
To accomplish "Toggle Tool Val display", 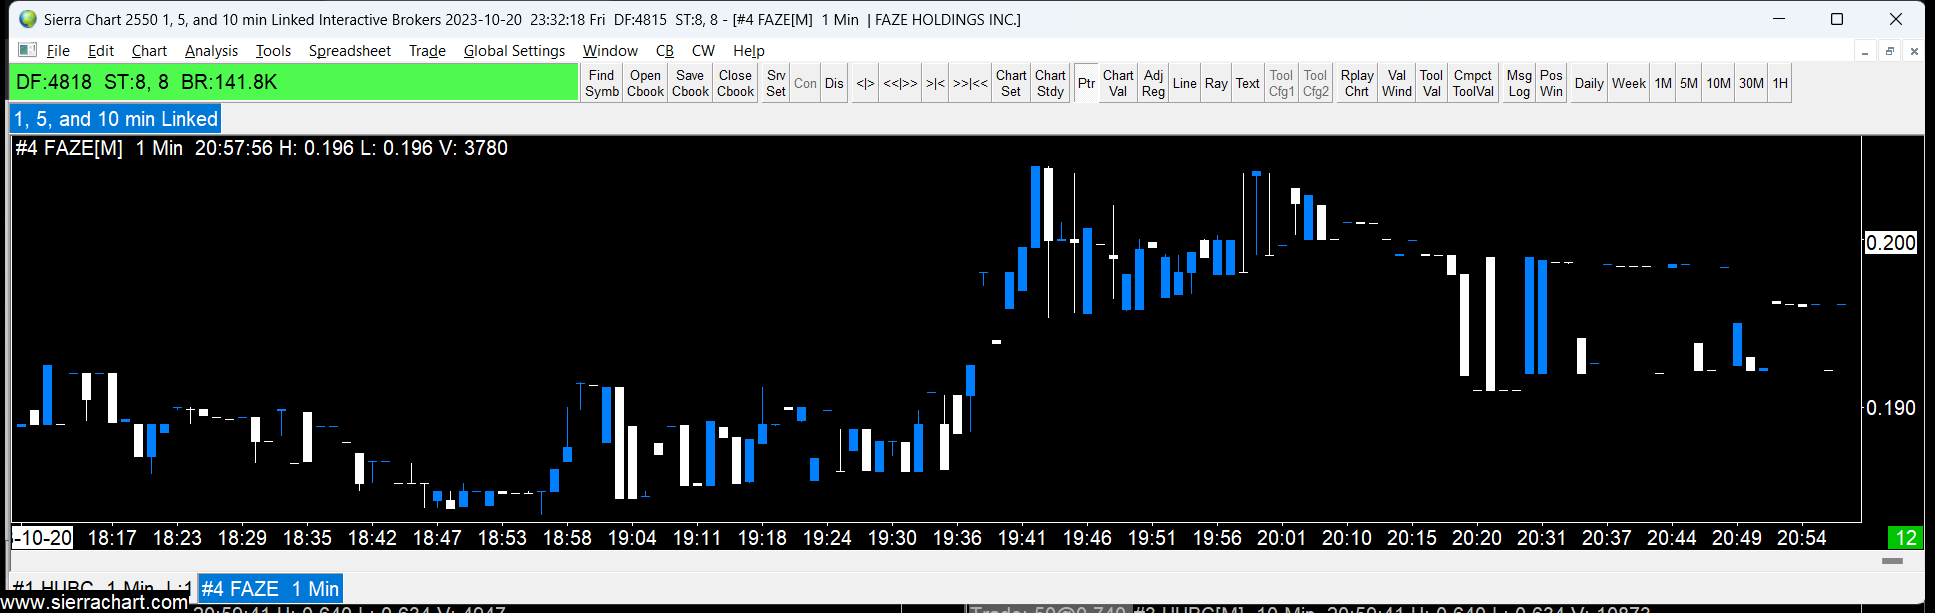I will [1431, 83].
